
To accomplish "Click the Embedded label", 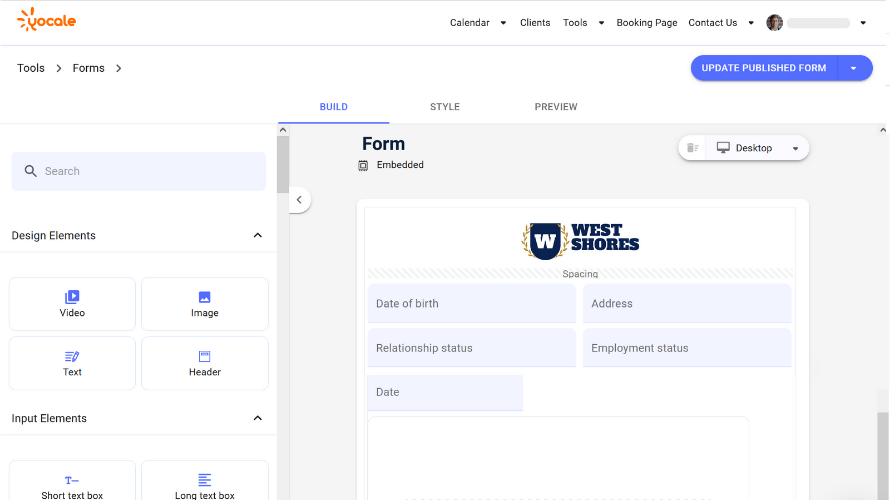I will point(400,165).
